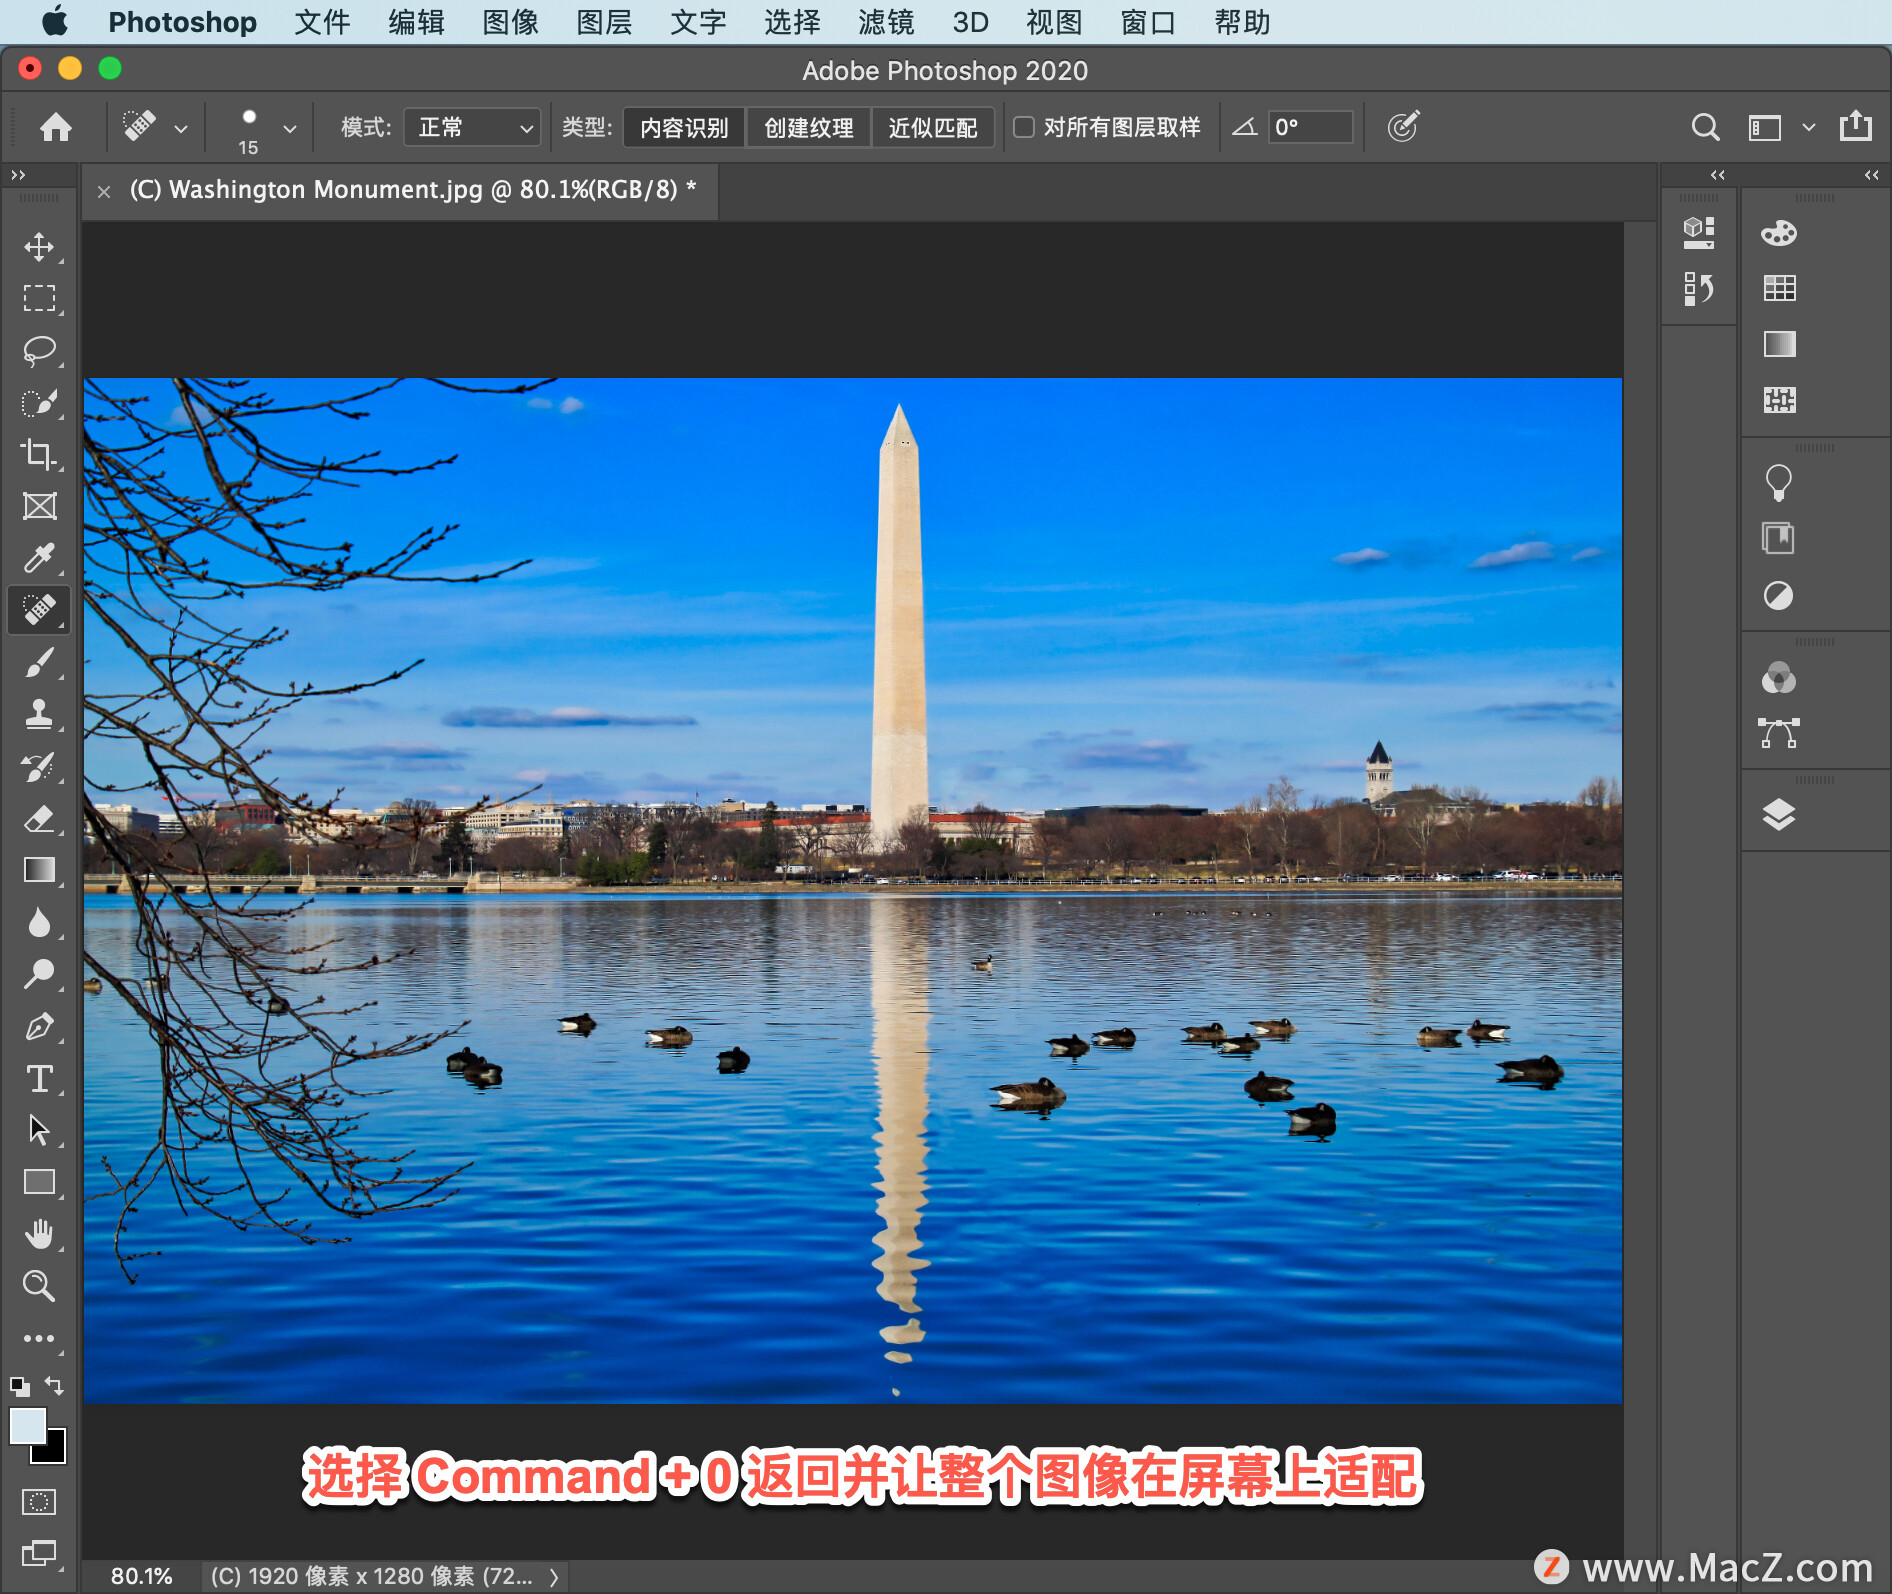Open the Channels panel icon
Image resolution: width=1892 pixels, height=1594 pixels.
pyautogui.click(x=1779, y=678)
